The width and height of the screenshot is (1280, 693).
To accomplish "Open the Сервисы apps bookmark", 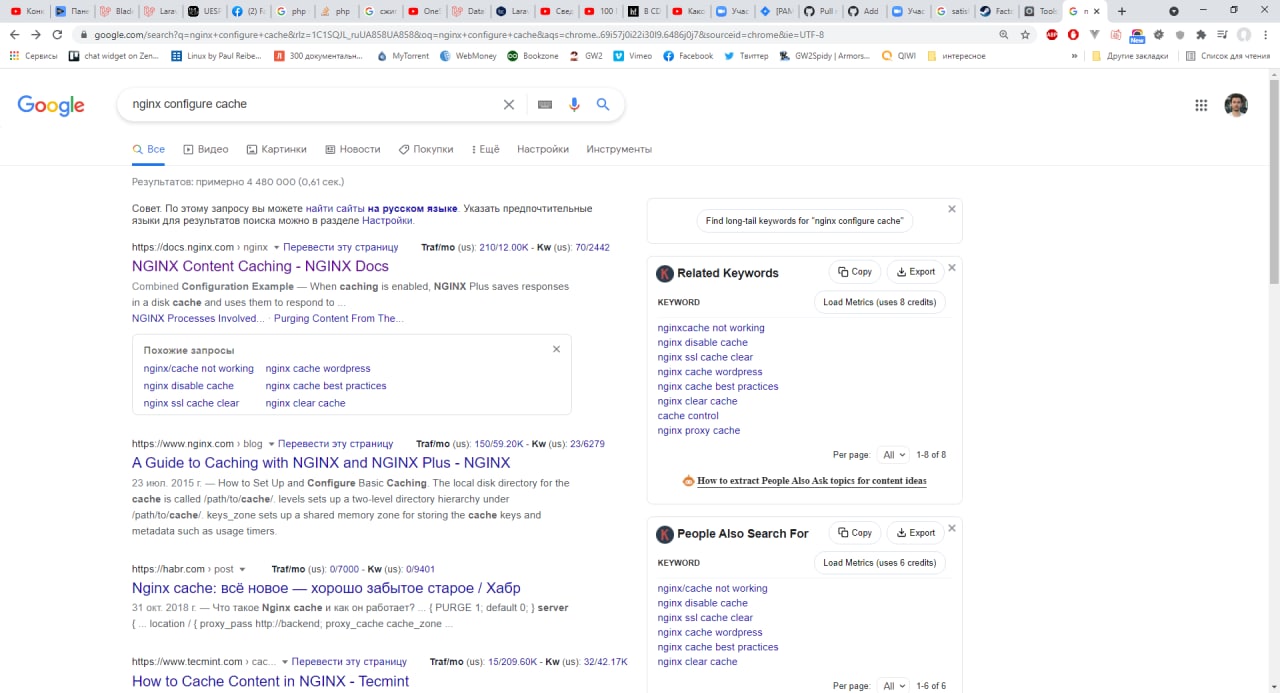I will [x=33, y=56].
